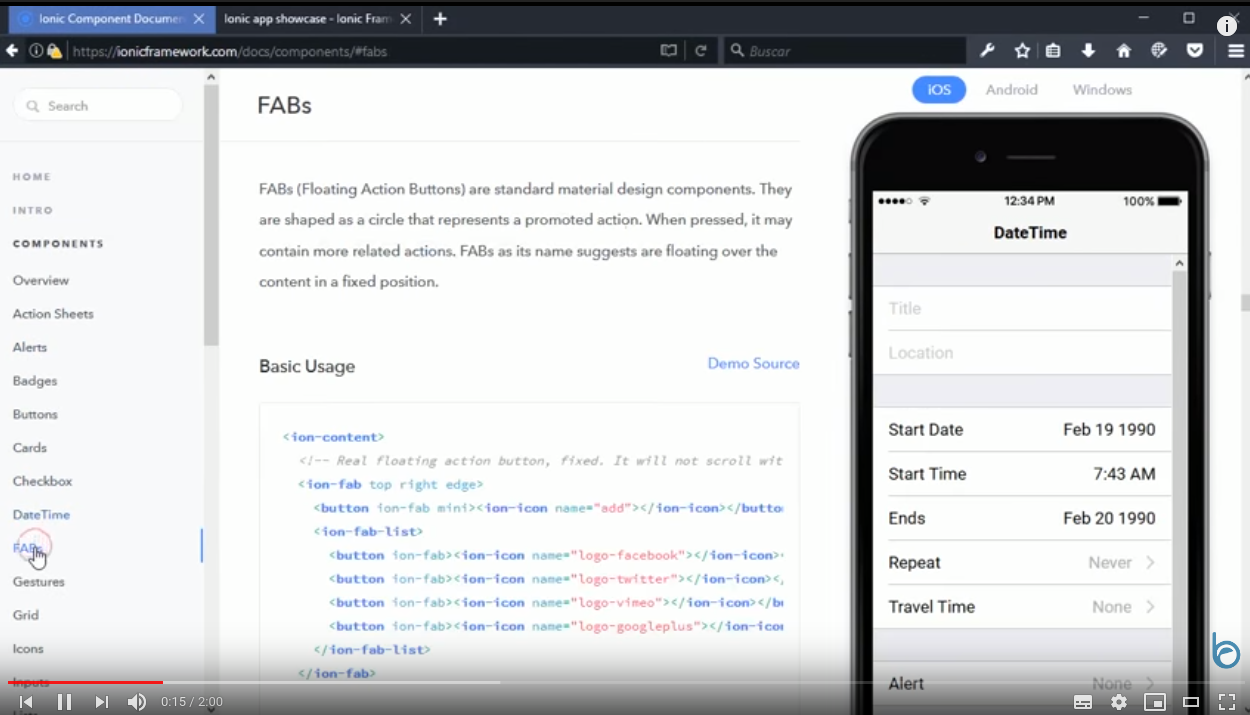
Task: Go to the previous video
Action: pos(26,702)
